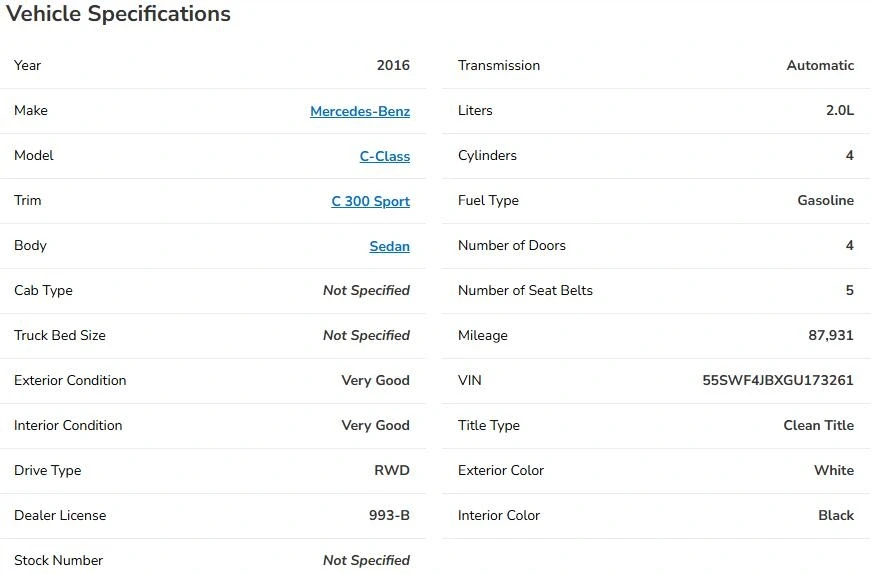Image resolution: width=875 pixels, height=574 pixels.
Task: Click the Automatic transmission value
Action: coord(820,65)
